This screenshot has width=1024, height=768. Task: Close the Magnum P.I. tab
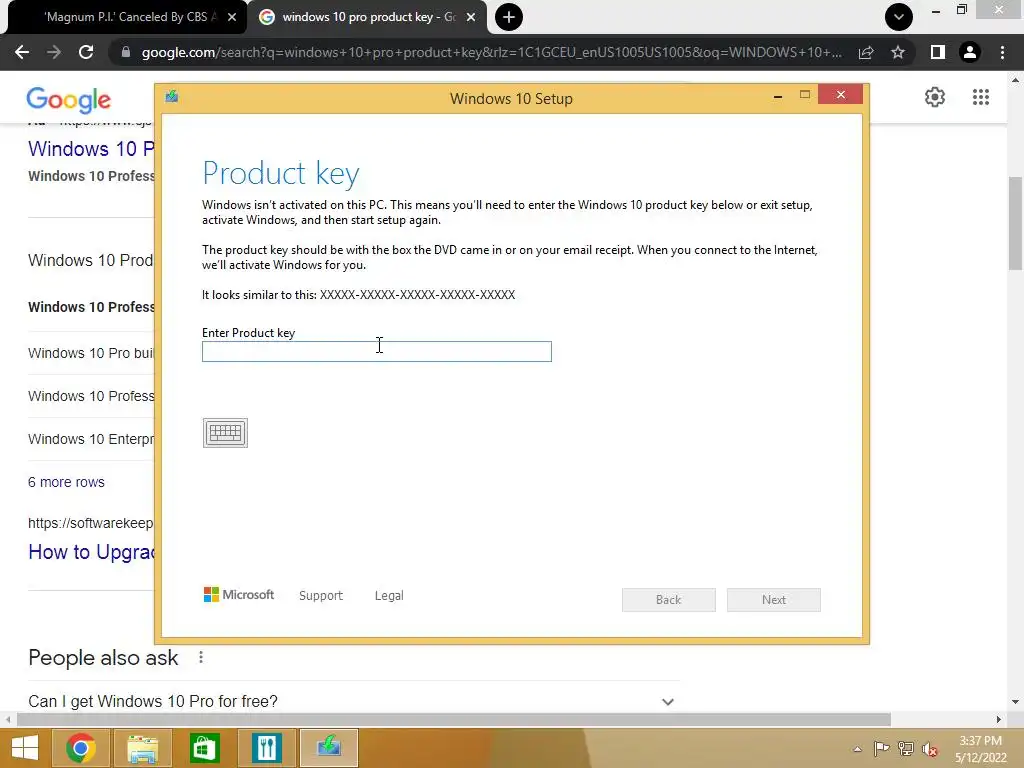pos(232,17)
